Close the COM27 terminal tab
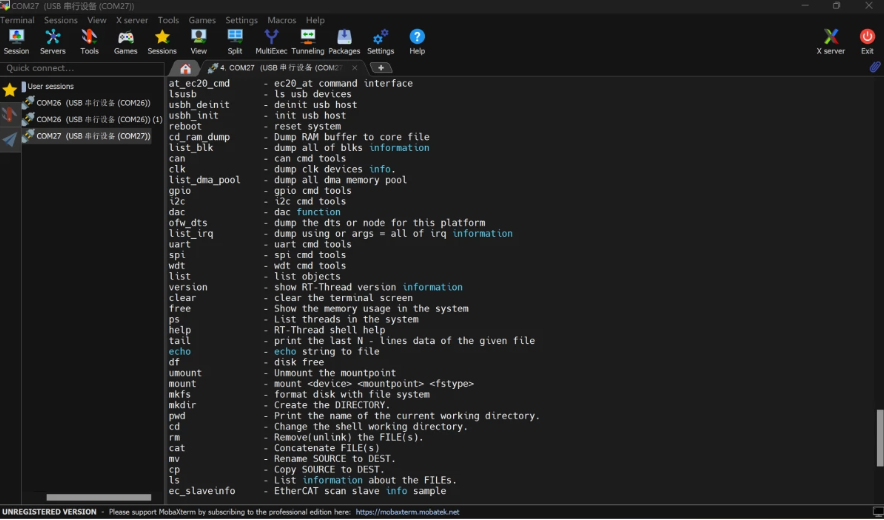Screen dimensions: 884x520 [x=355, y=68]
